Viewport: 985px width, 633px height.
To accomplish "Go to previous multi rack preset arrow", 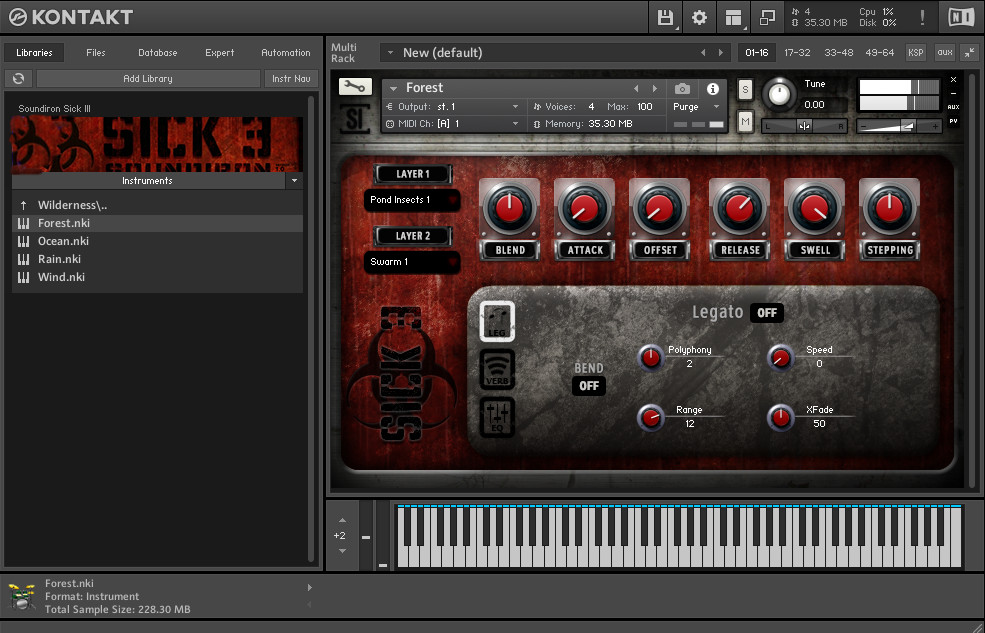I will click(703, 53).
